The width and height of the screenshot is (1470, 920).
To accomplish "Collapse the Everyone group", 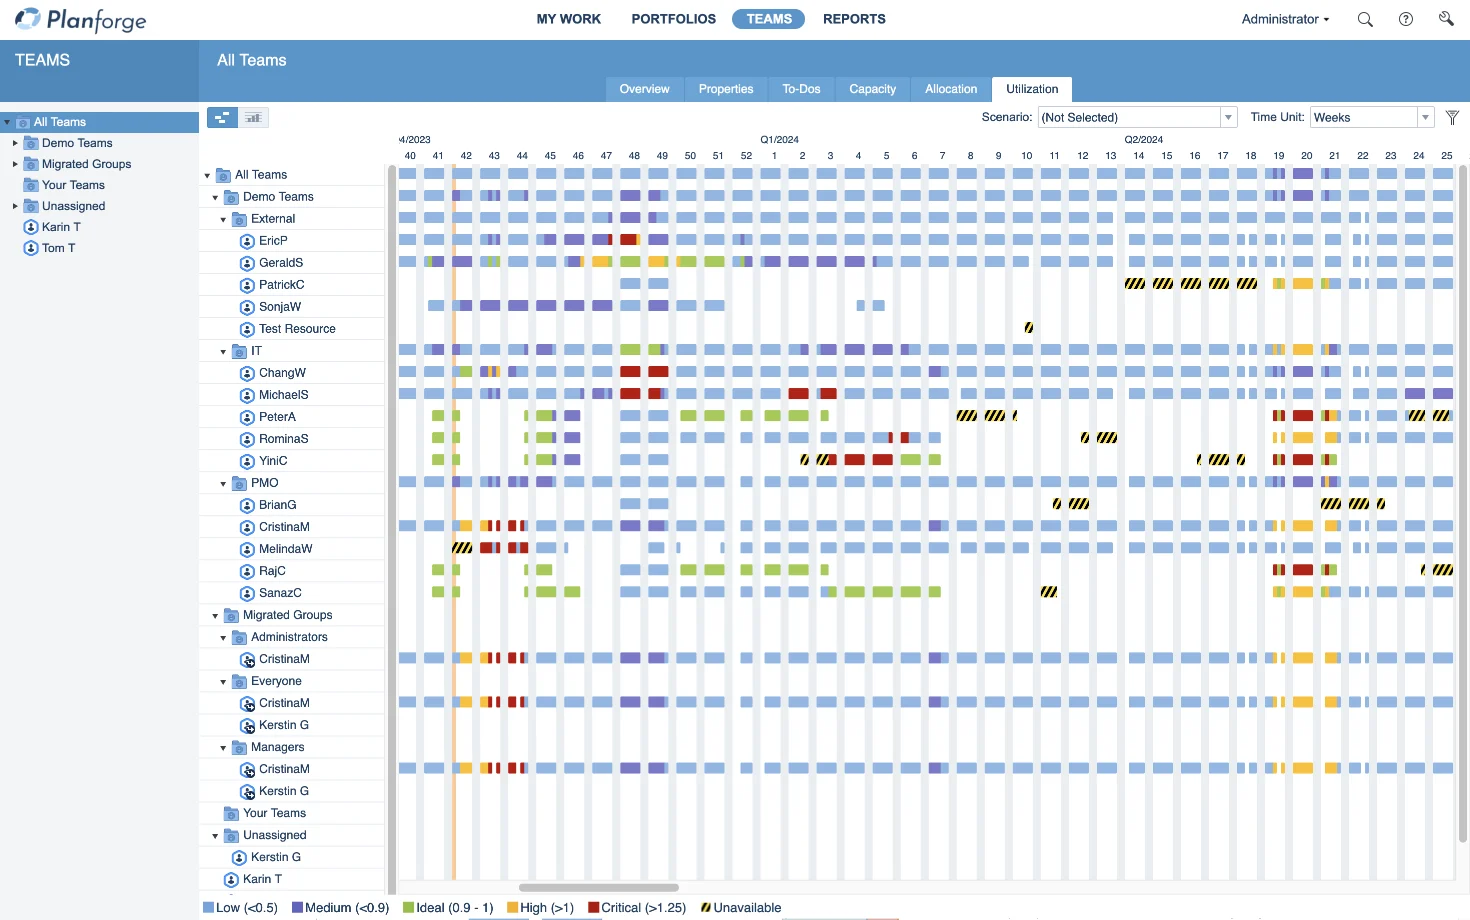I will (223, 682).
